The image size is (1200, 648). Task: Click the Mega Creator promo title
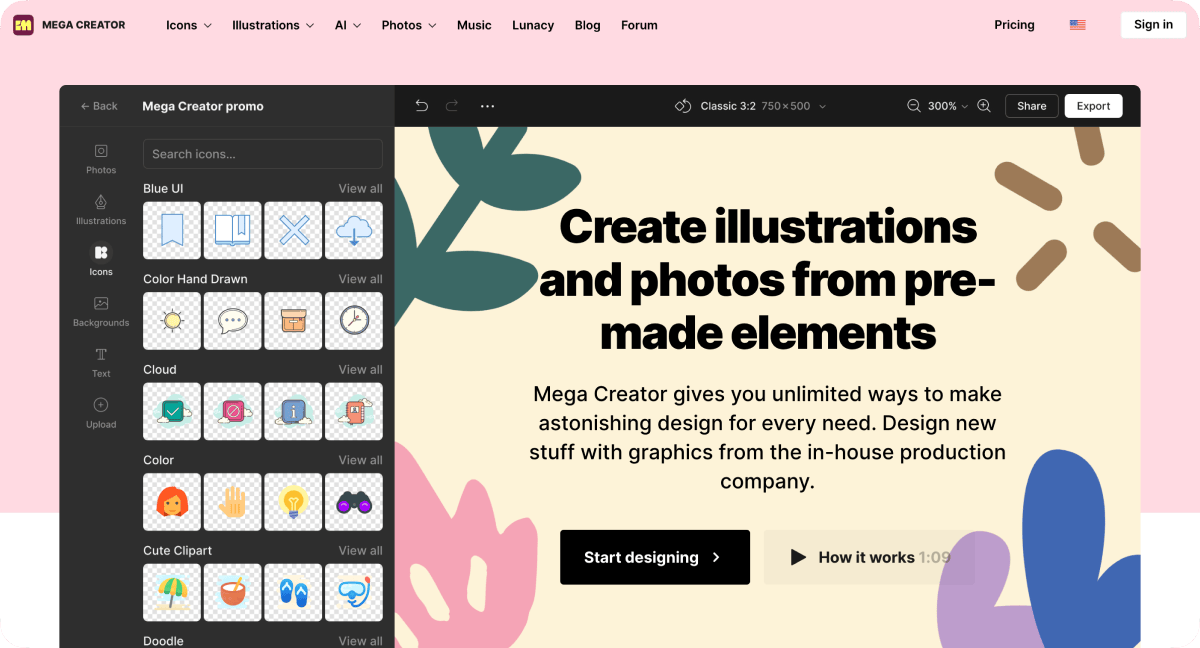coord(203,106)
